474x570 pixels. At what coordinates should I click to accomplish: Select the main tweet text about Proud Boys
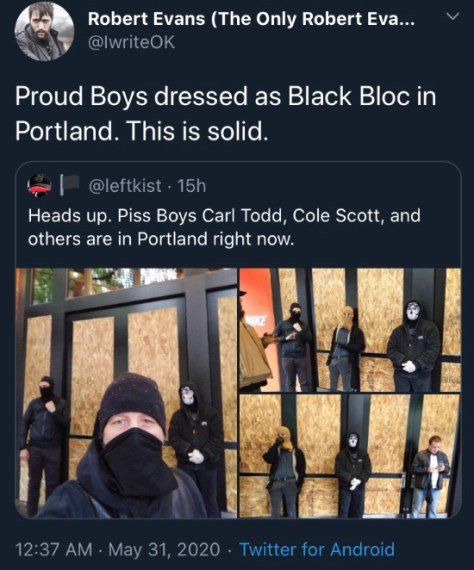(225, 113)
